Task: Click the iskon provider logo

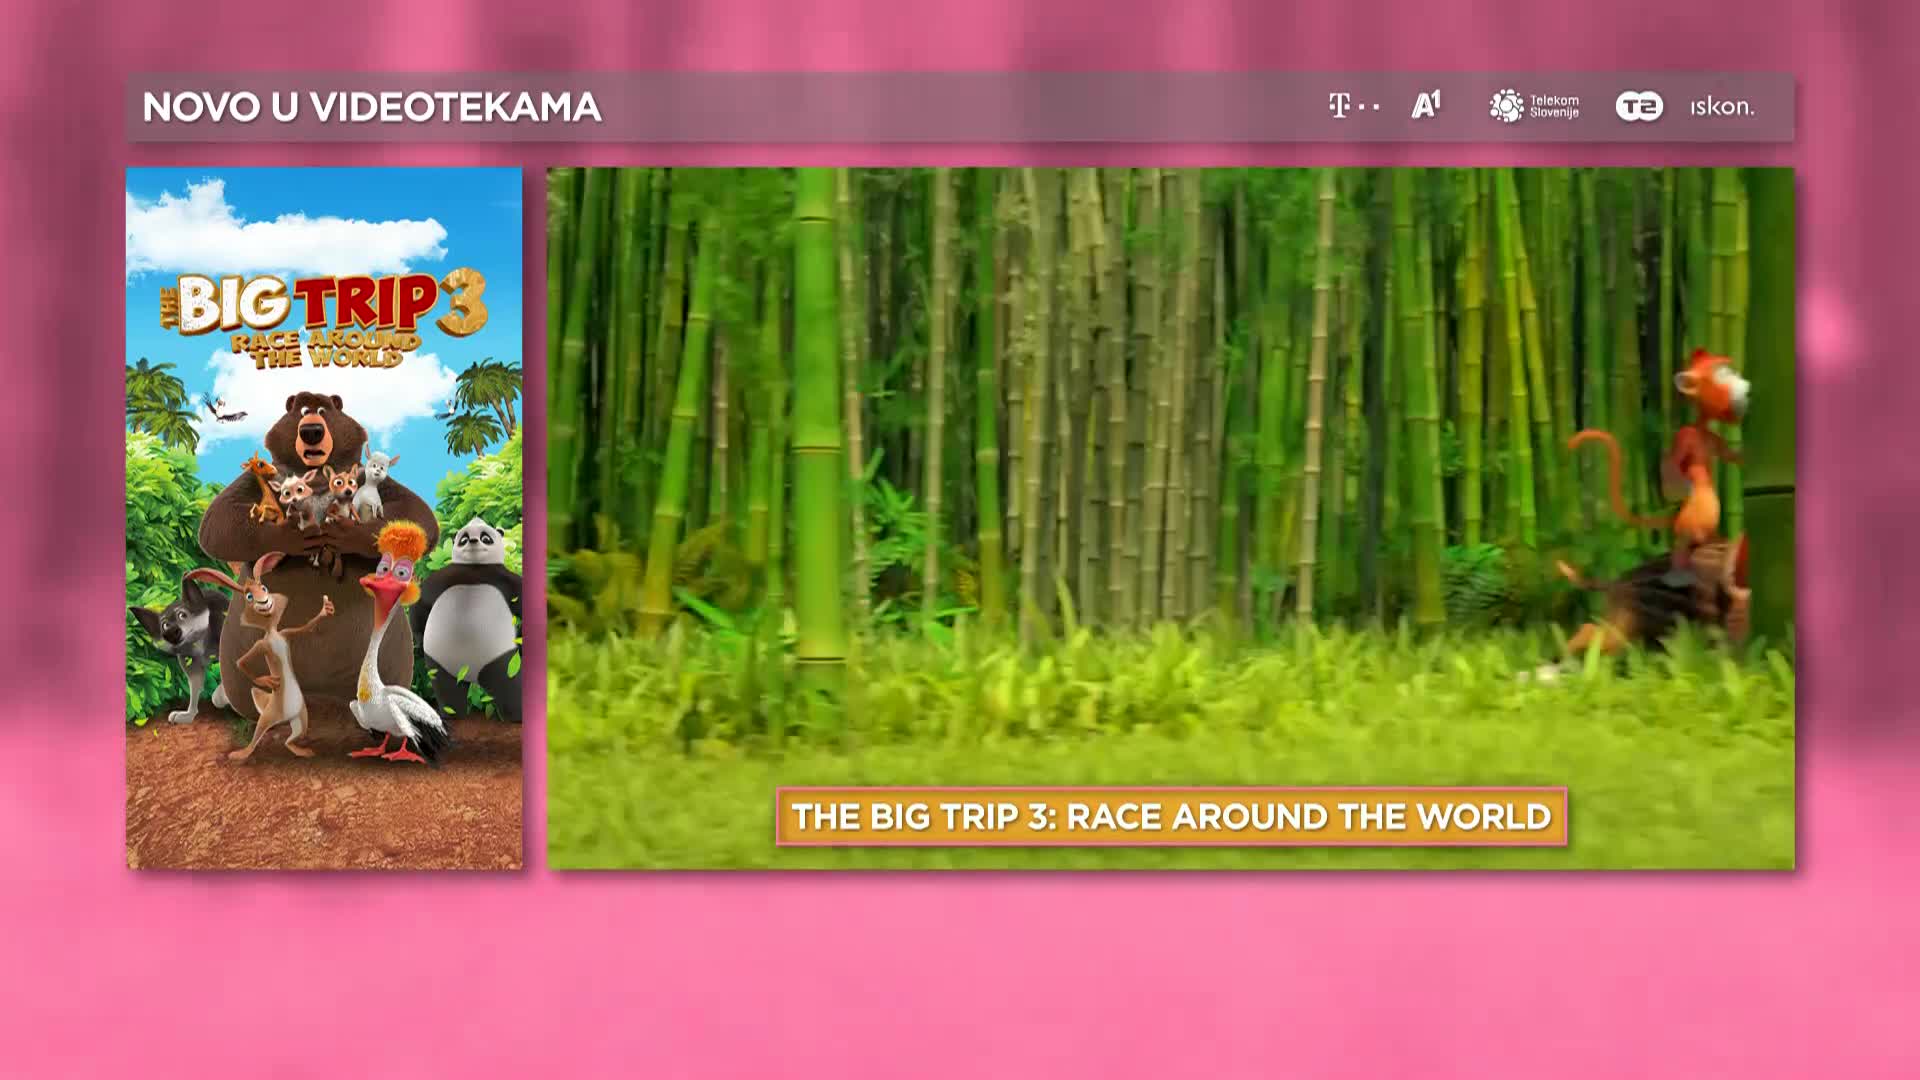Action: 1721,106
